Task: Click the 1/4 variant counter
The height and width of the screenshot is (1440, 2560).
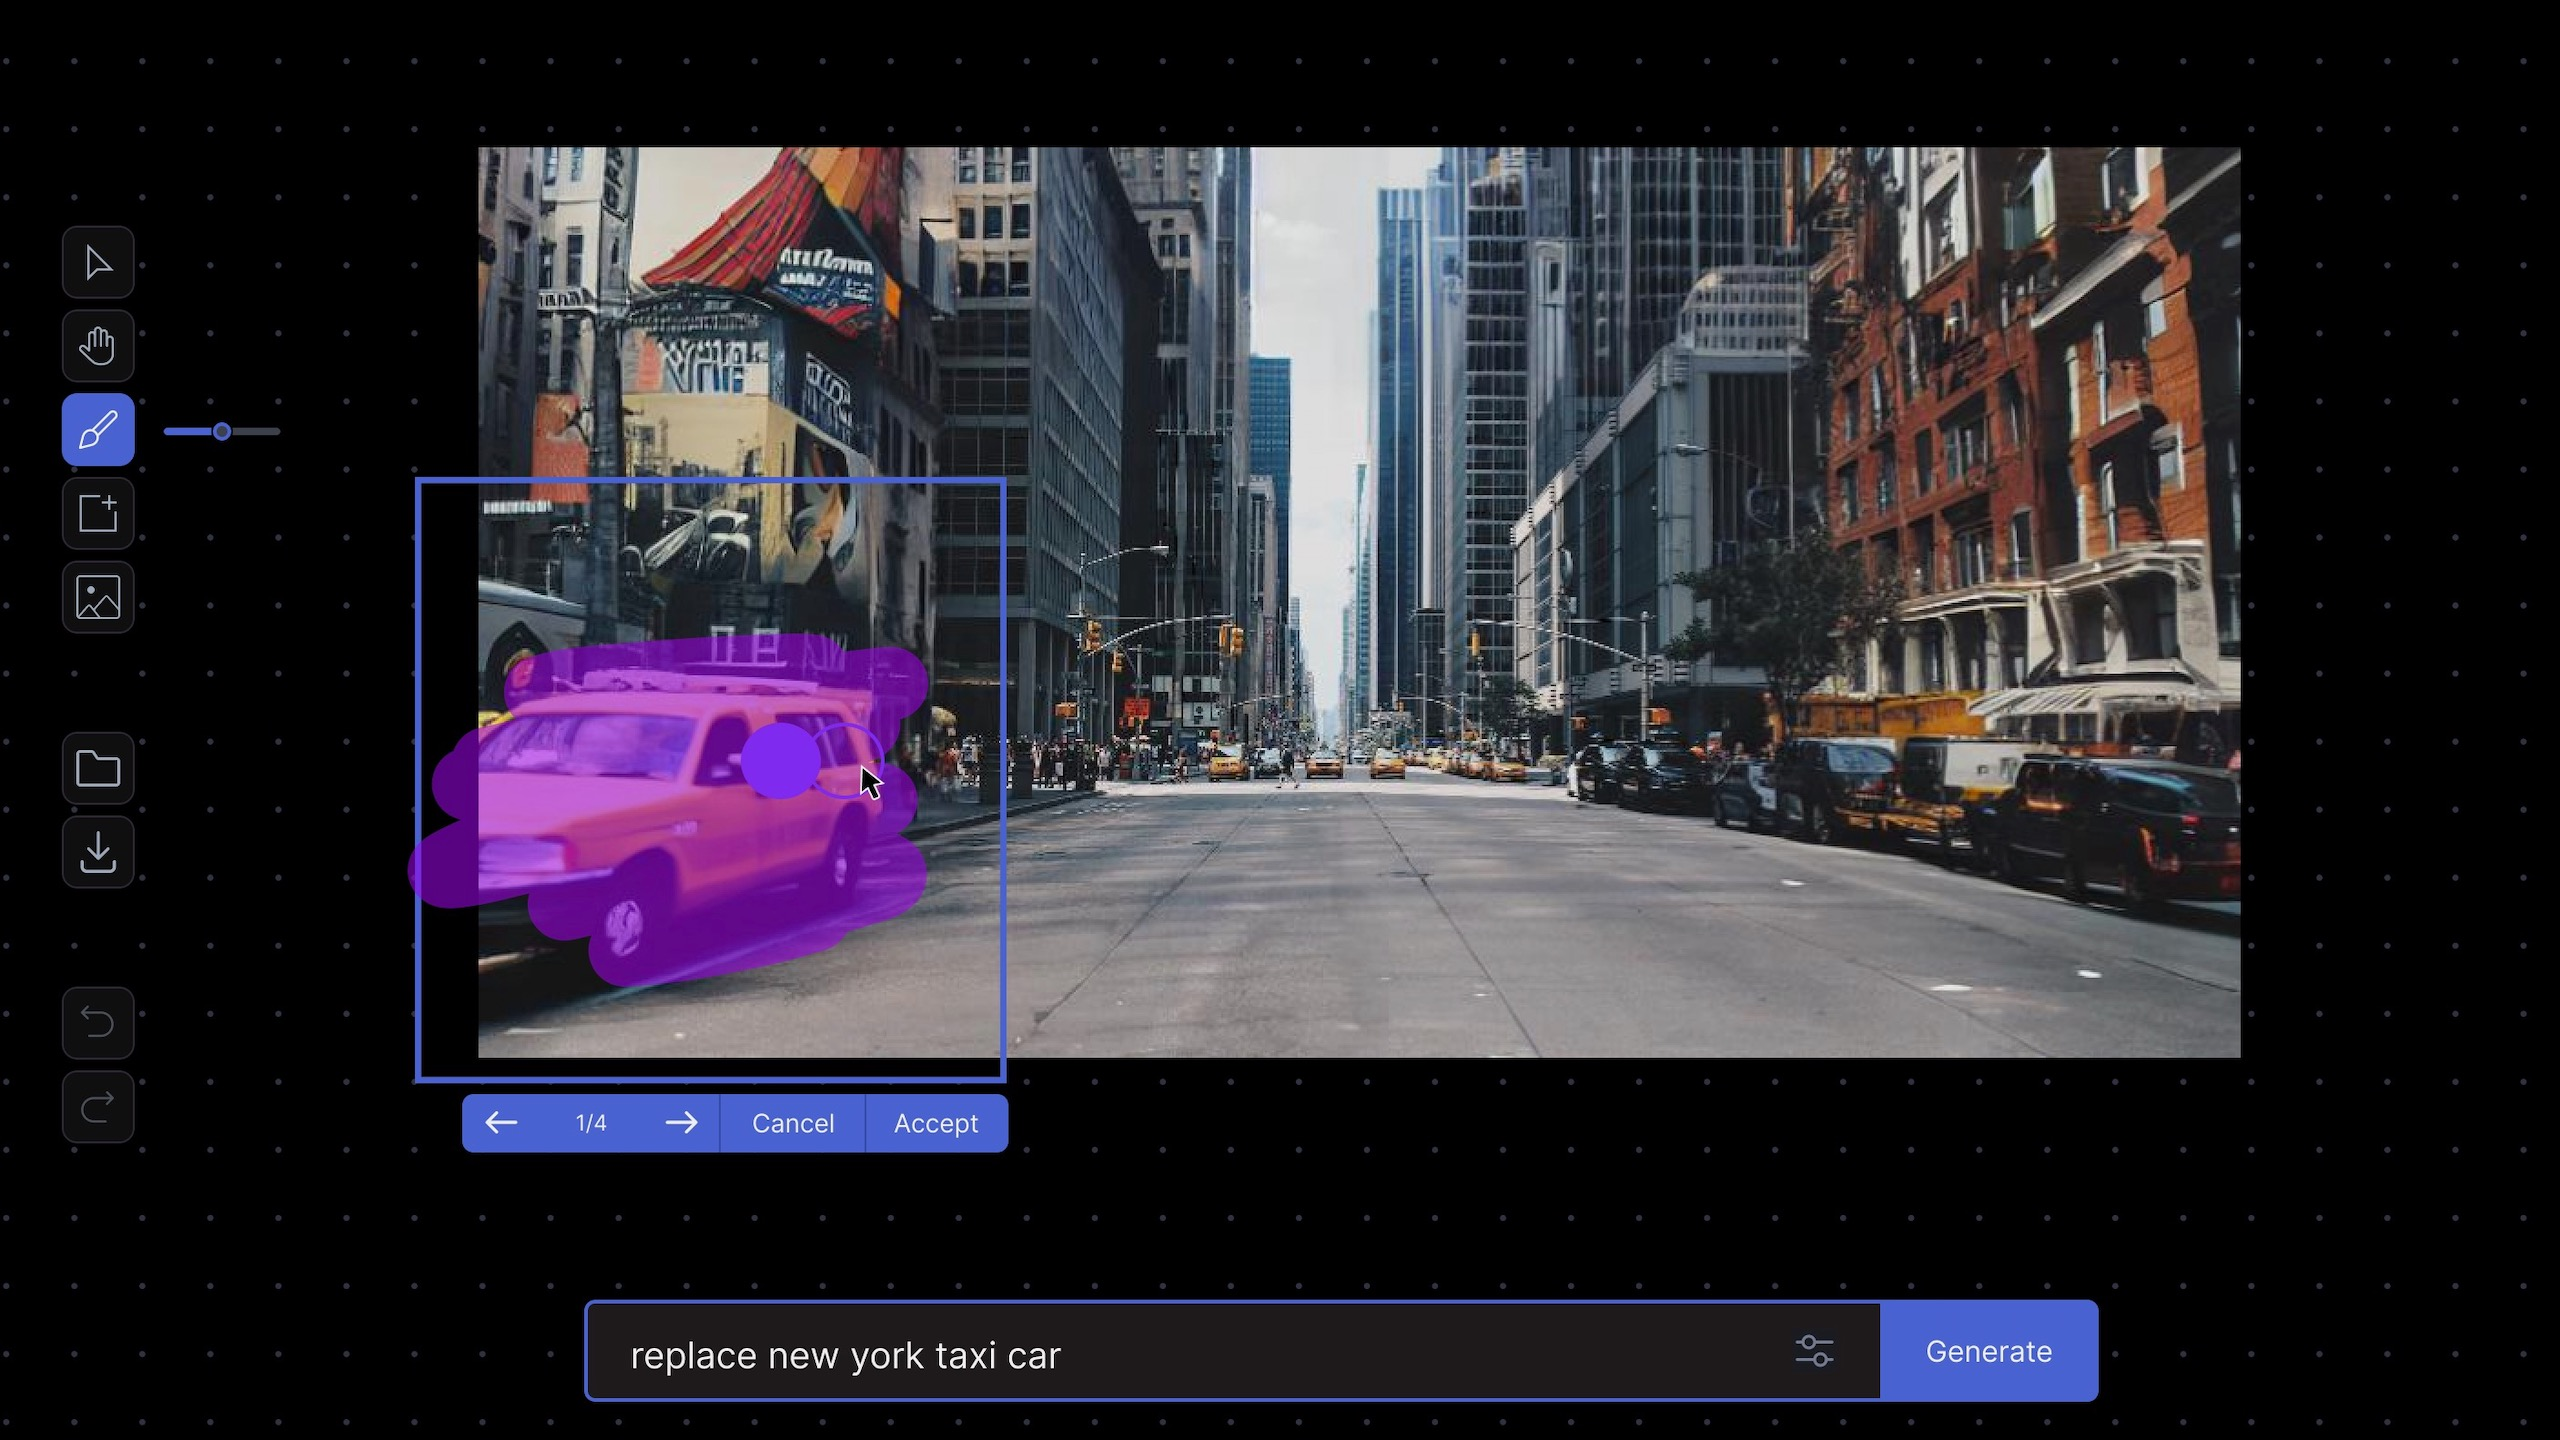Action: (x=590, y=1122)
